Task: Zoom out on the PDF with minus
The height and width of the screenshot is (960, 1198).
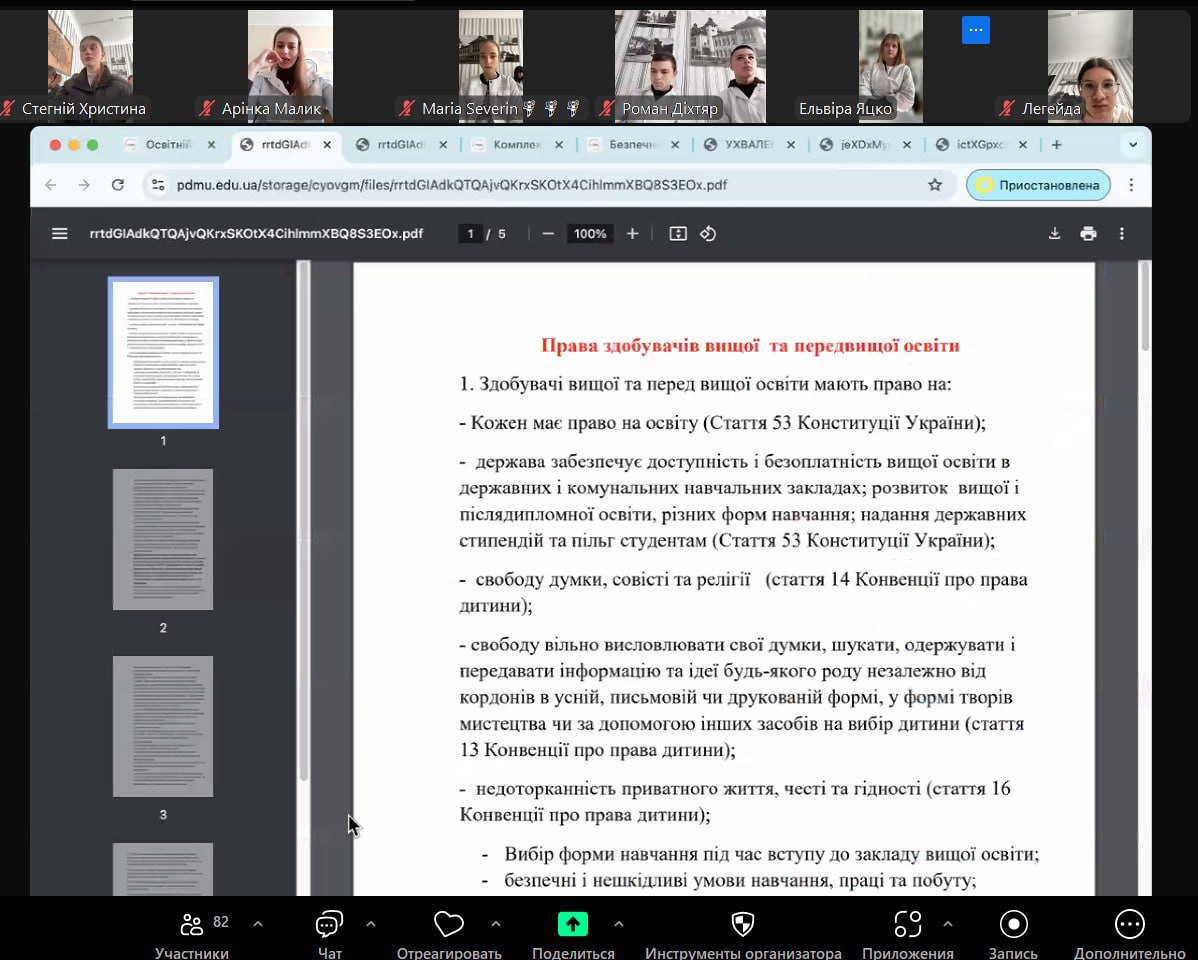Action: click(548, 234)
